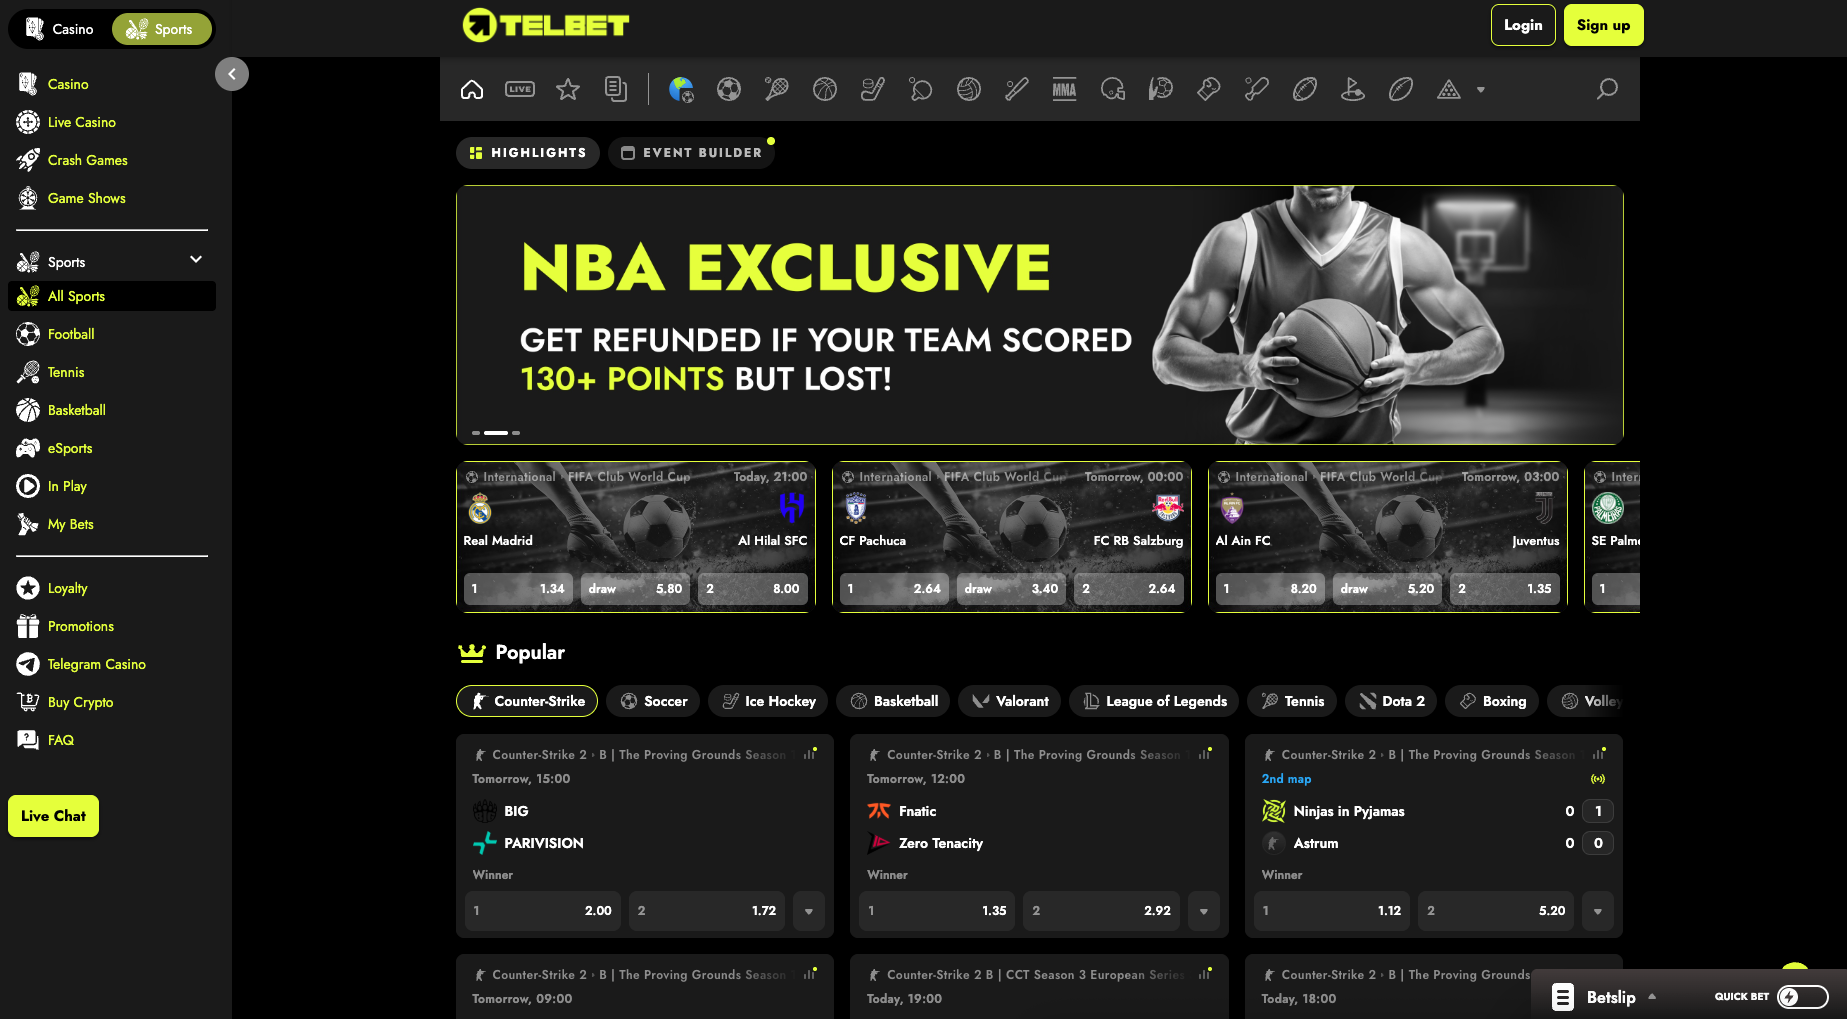Bet on Fnatic at 1.35
Image resolution: width=1847 pixels, height=1019 pixels.
pyautogui.click(x=937, y=911)
